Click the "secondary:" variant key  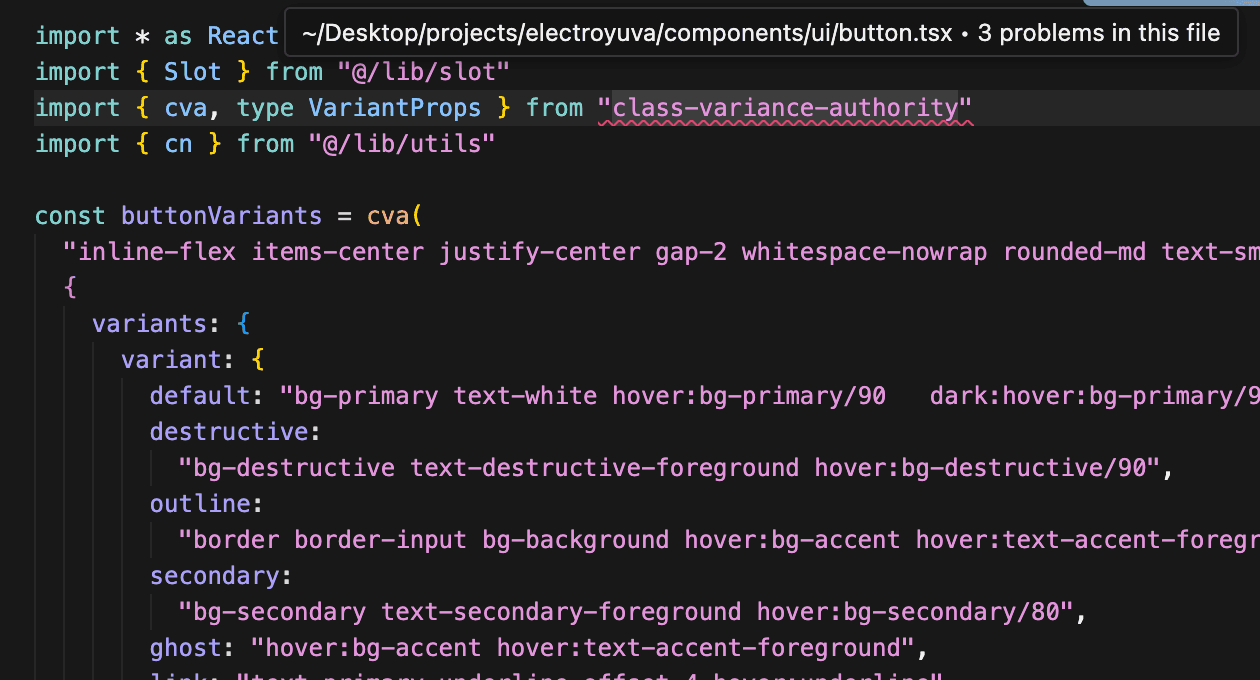[222, 576]
